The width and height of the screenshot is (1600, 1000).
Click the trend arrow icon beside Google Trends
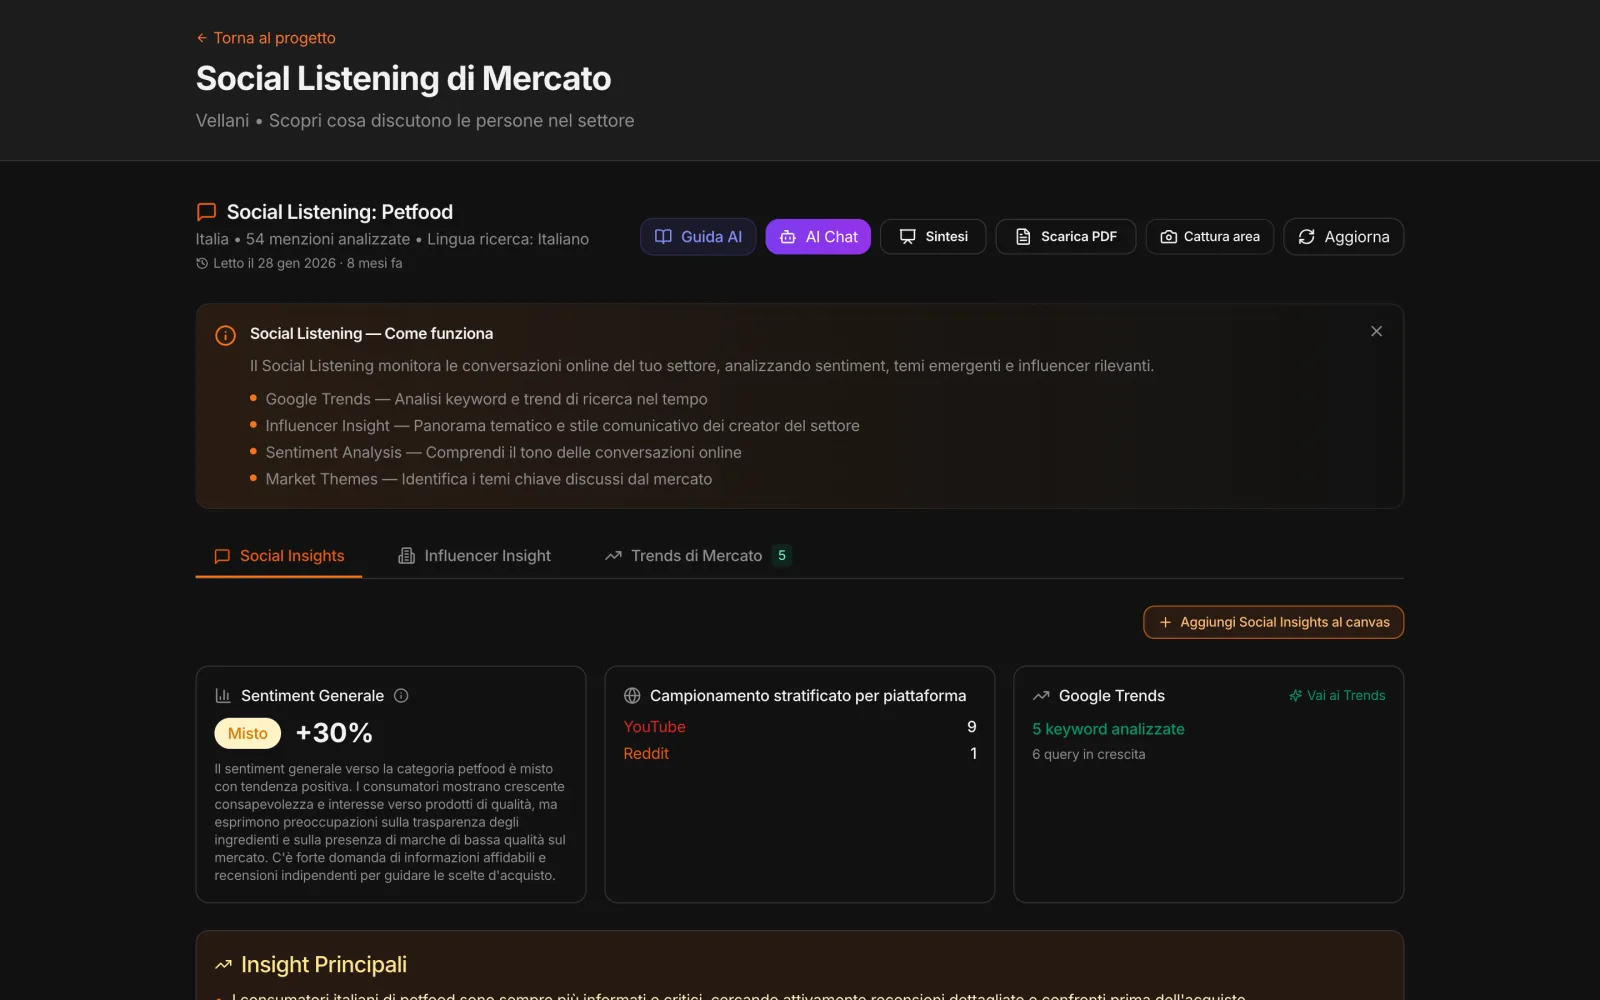point(1041,696)
